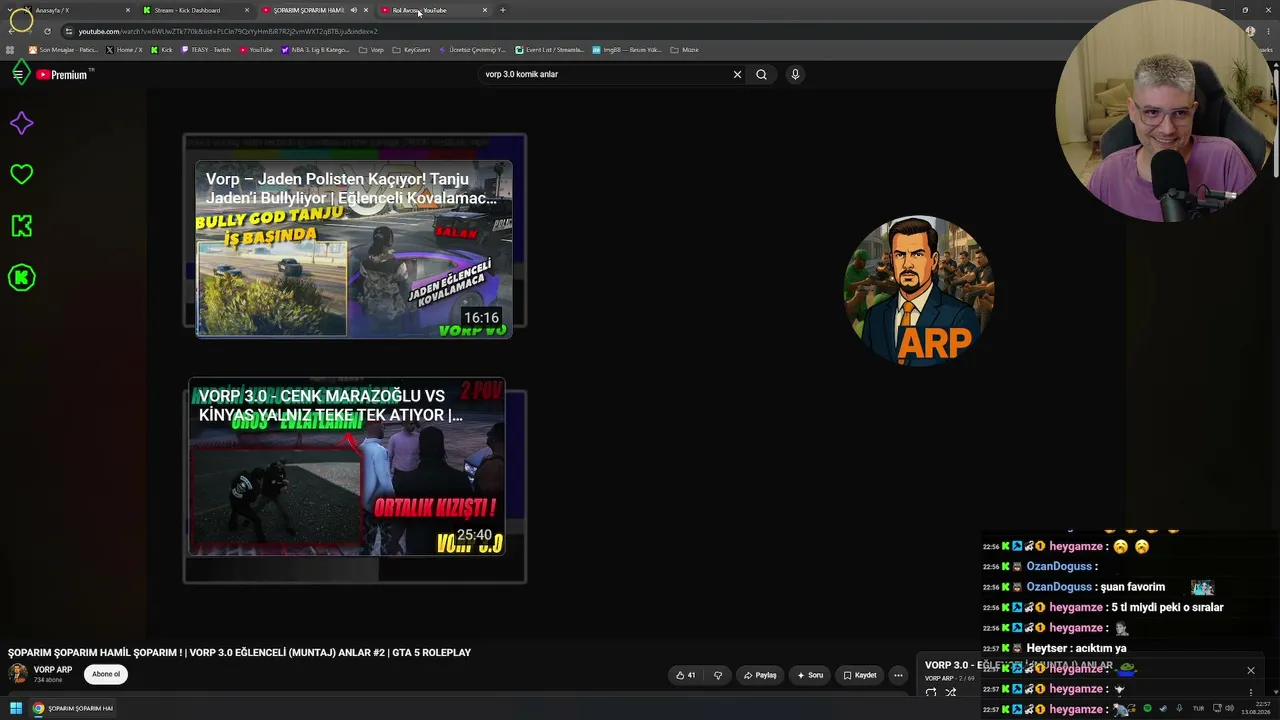Toggle playlist shuffle button

[951, 692]
